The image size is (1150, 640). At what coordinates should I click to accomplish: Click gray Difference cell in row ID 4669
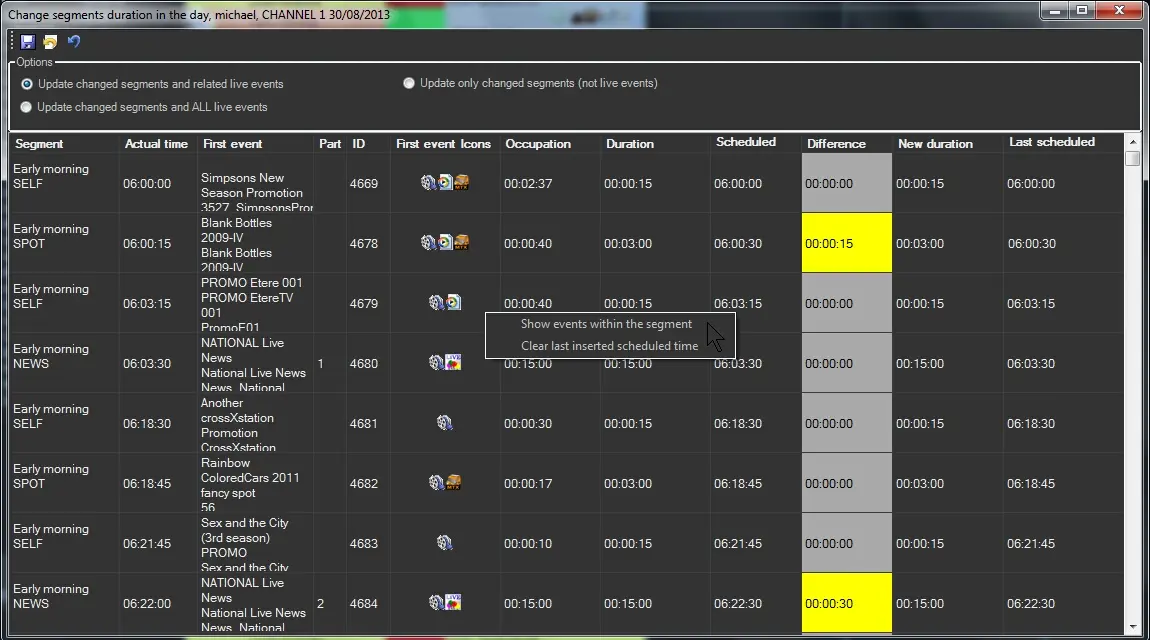coord(846,183)
